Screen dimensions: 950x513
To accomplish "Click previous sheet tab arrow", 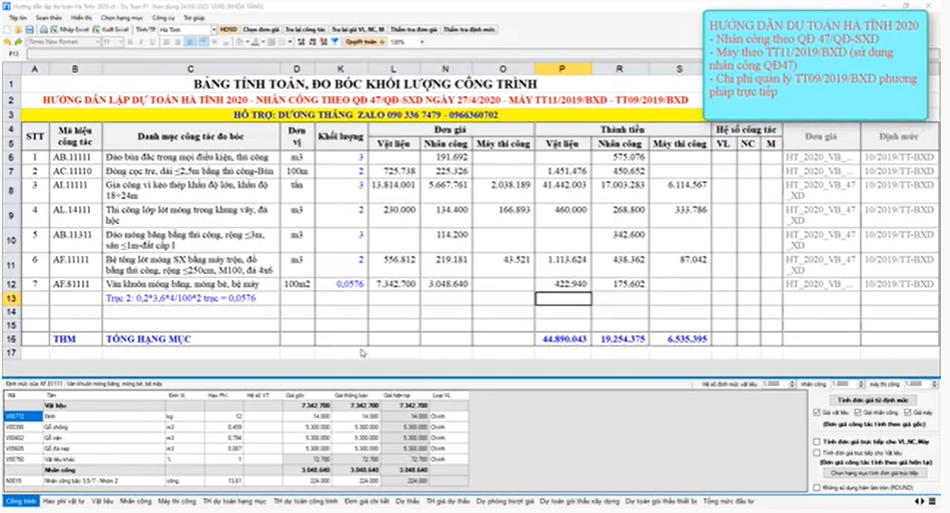I will point(917,501).
